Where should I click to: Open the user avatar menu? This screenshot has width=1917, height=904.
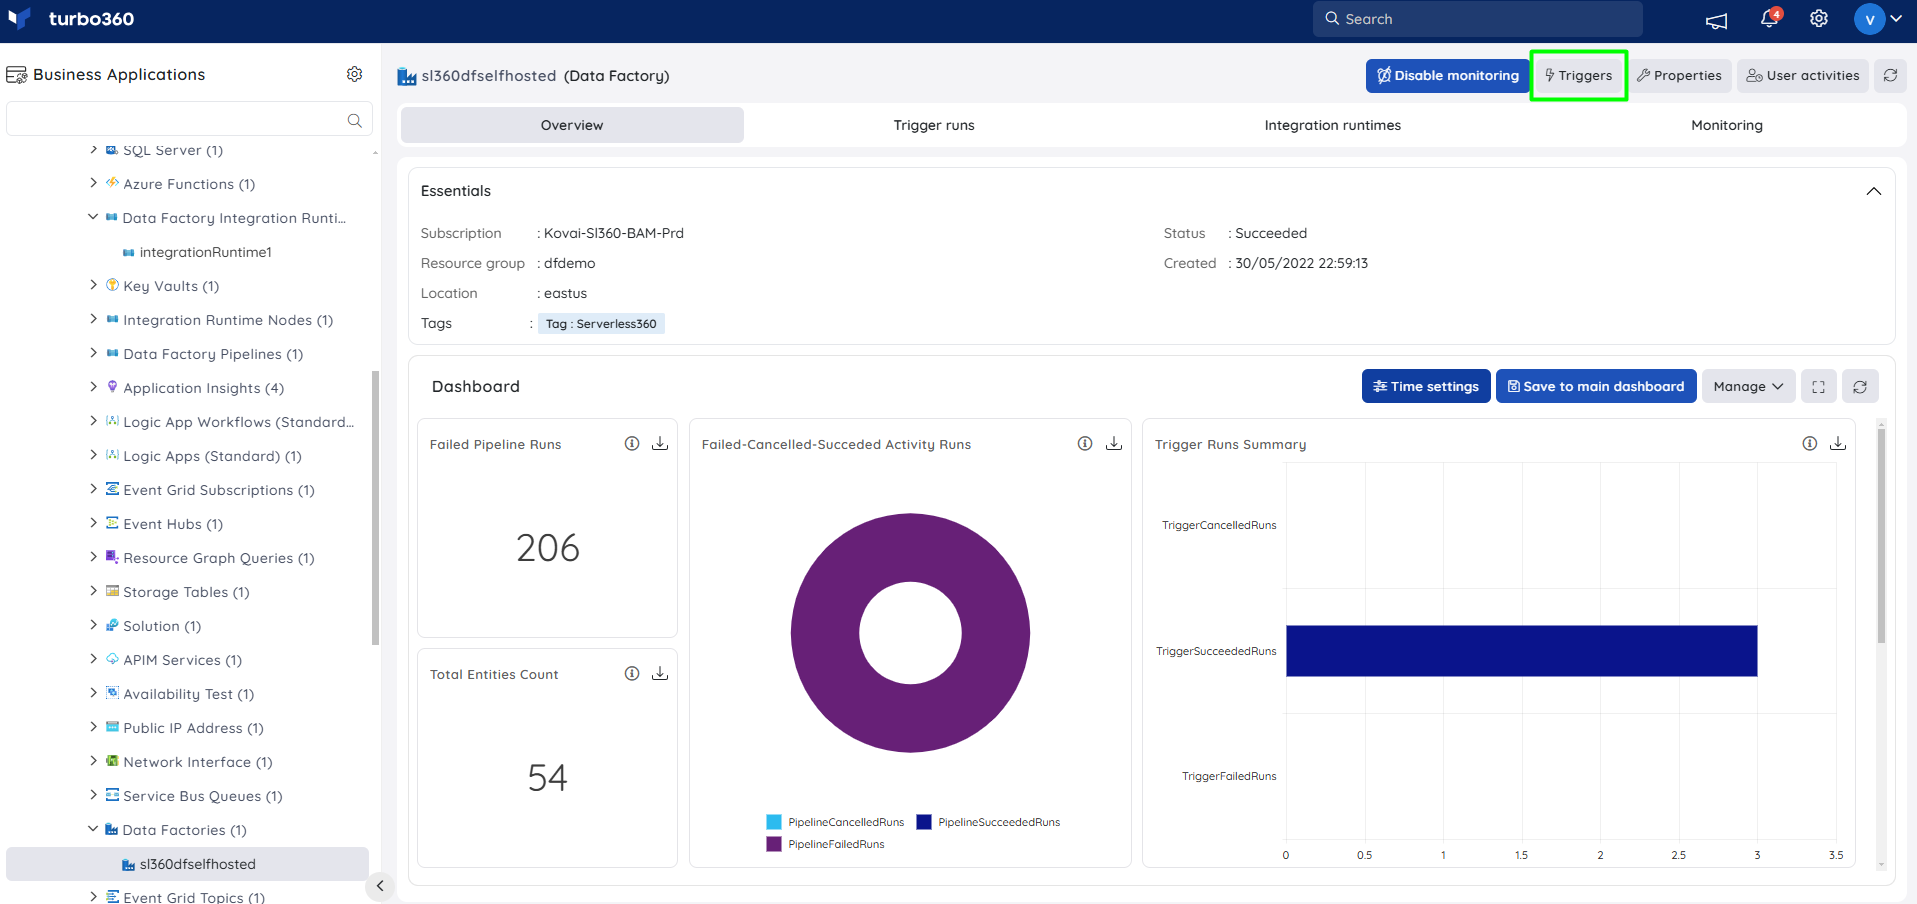click(1878, 19)
